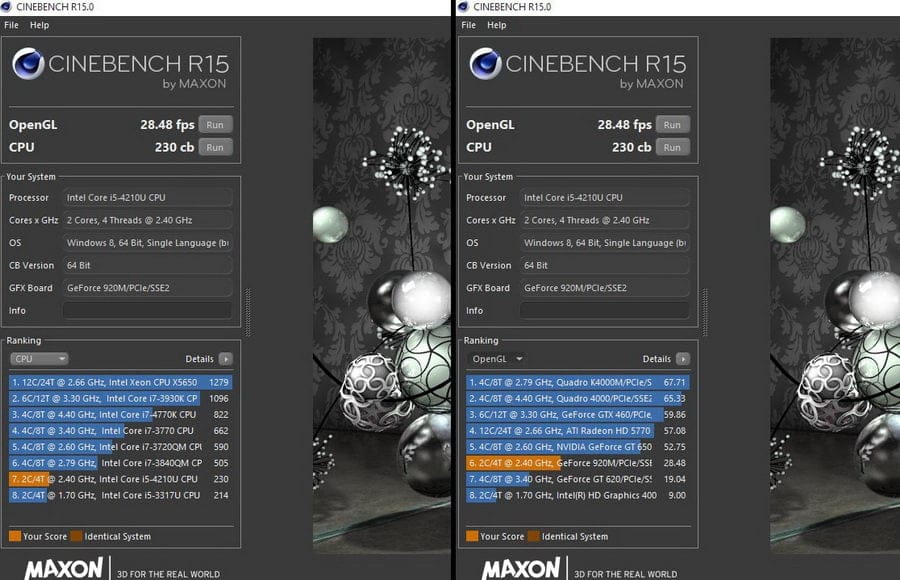Select Intel HD Graphics 400 ranking row

[x=578, y=495]
